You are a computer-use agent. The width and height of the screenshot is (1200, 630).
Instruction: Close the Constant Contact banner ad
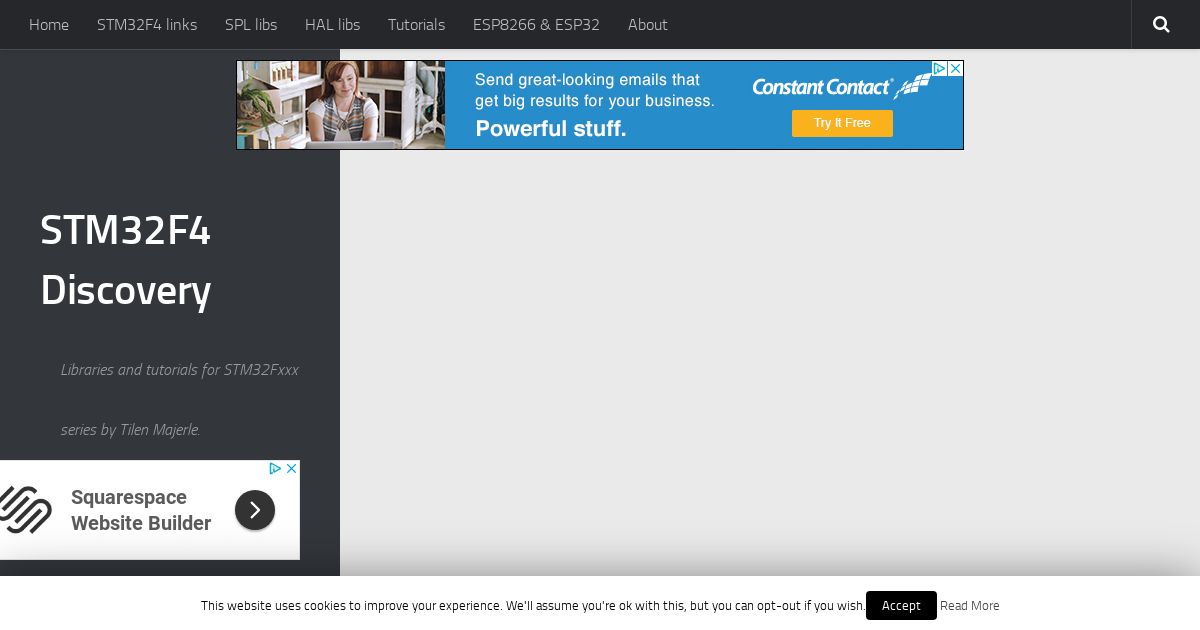tap(955, 68)
